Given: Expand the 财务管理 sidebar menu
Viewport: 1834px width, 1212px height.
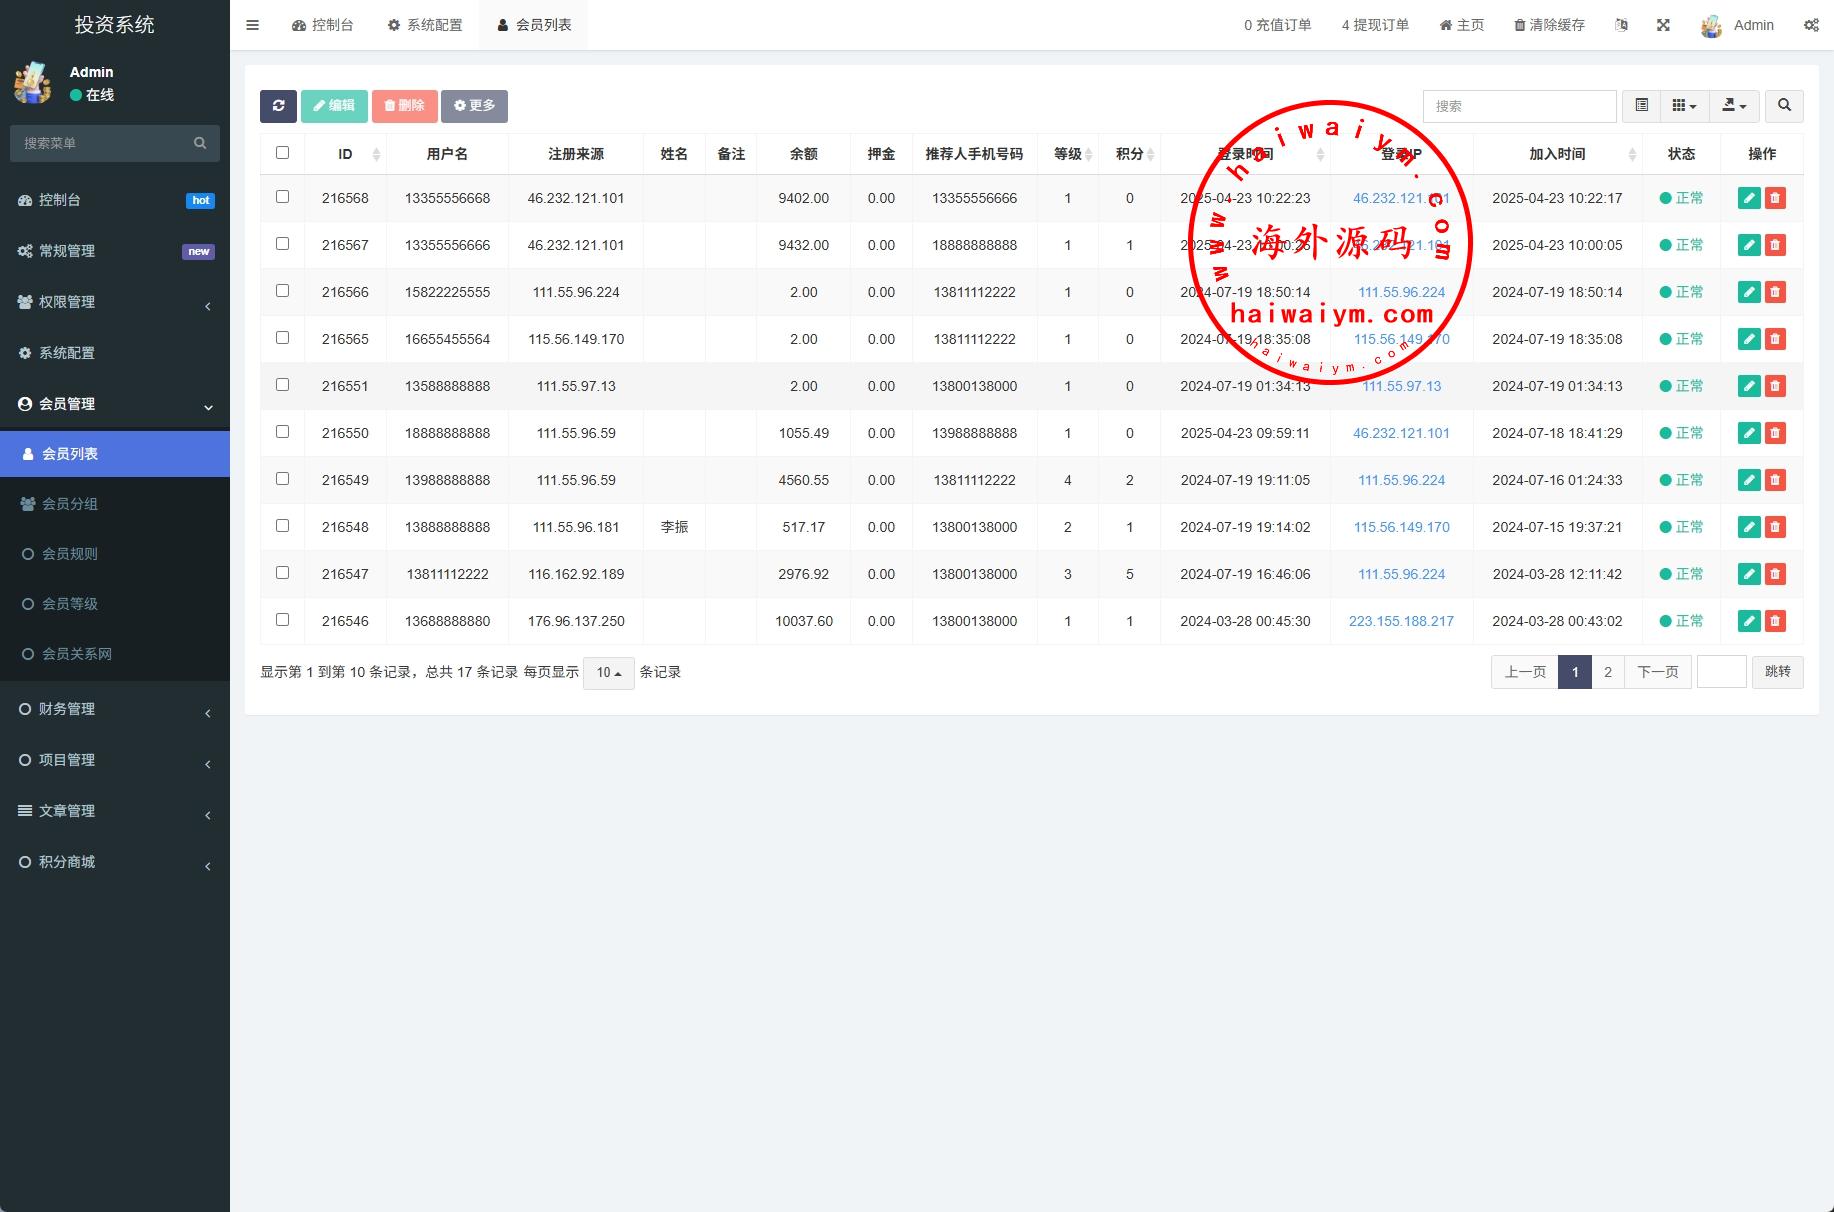Looking at the screenshot, I should [x=114, y=709].
